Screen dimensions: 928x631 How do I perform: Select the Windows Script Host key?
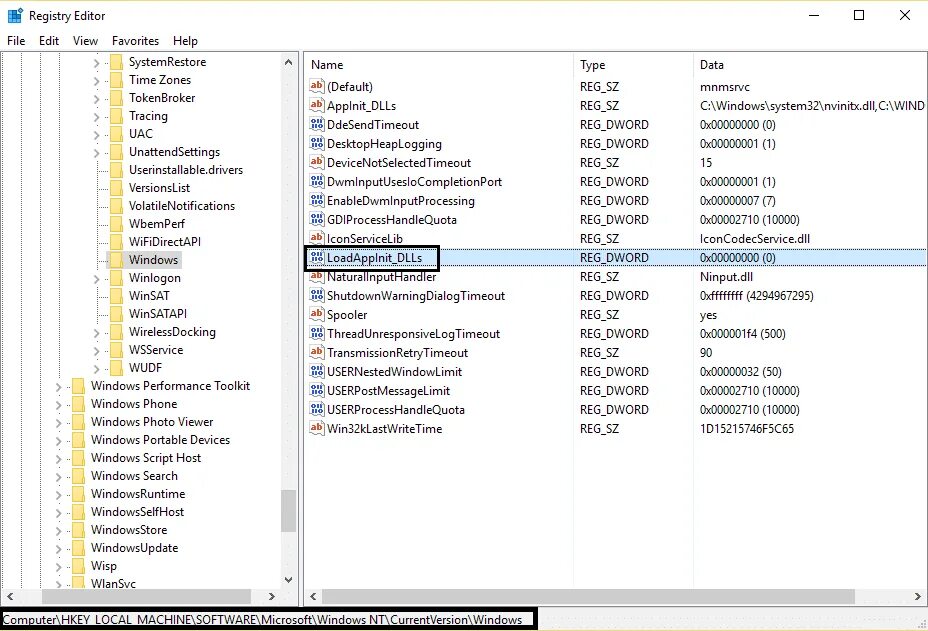[146, 458]
